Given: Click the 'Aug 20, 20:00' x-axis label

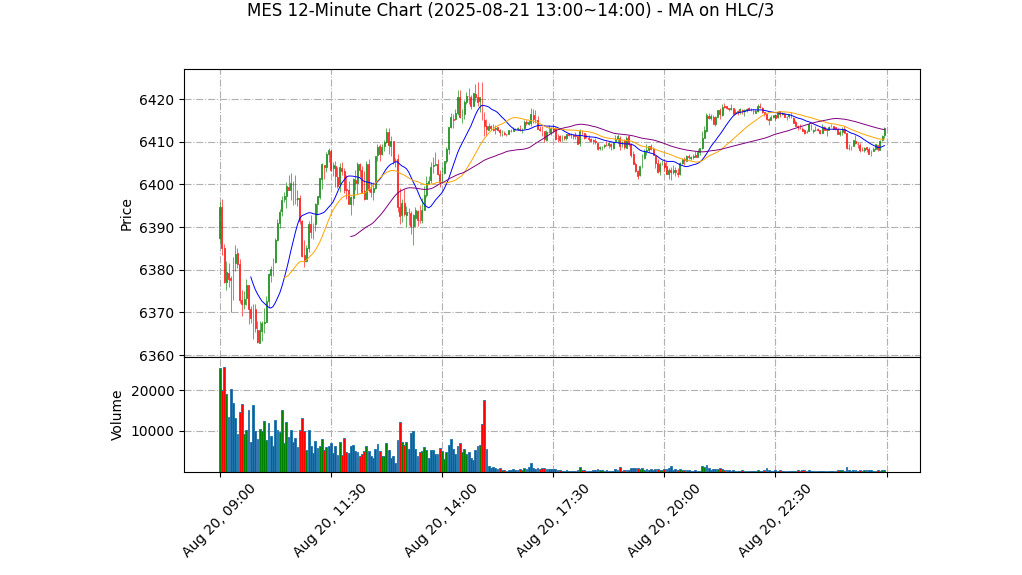Looking at the screenshot, I should (663, 520).
